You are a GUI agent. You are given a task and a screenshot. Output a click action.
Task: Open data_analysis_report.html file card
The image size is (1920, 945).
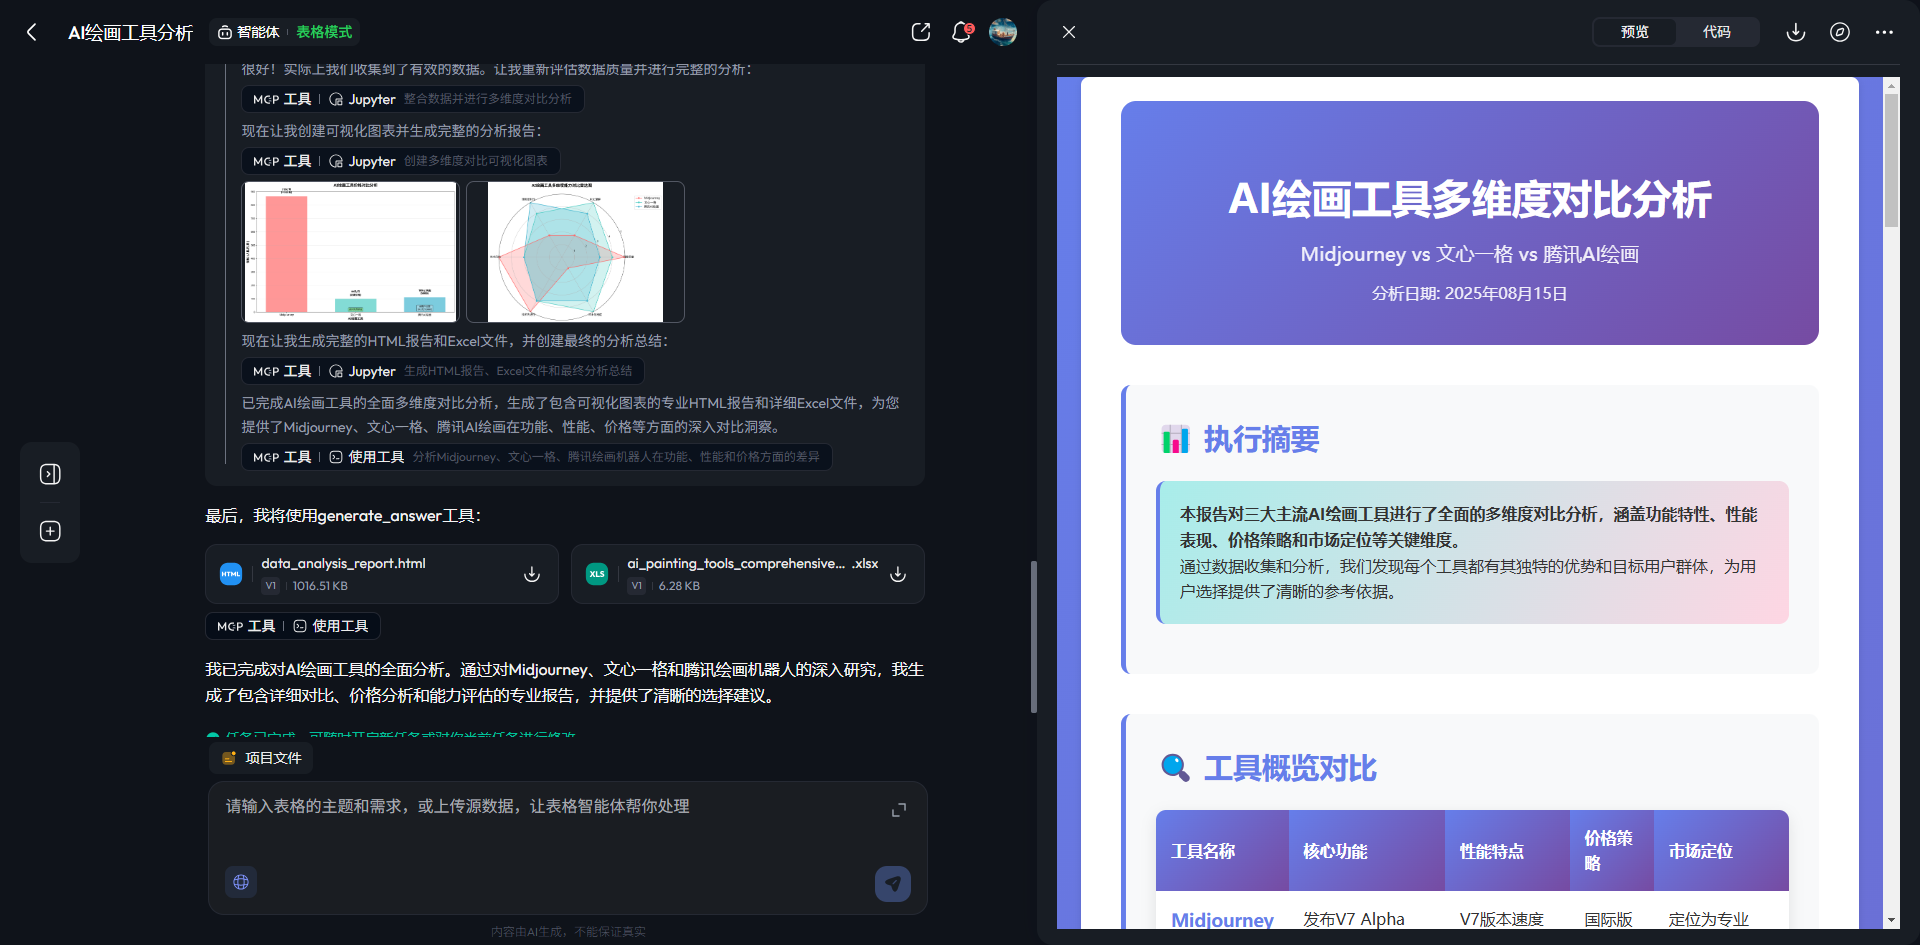click(382, 574)
